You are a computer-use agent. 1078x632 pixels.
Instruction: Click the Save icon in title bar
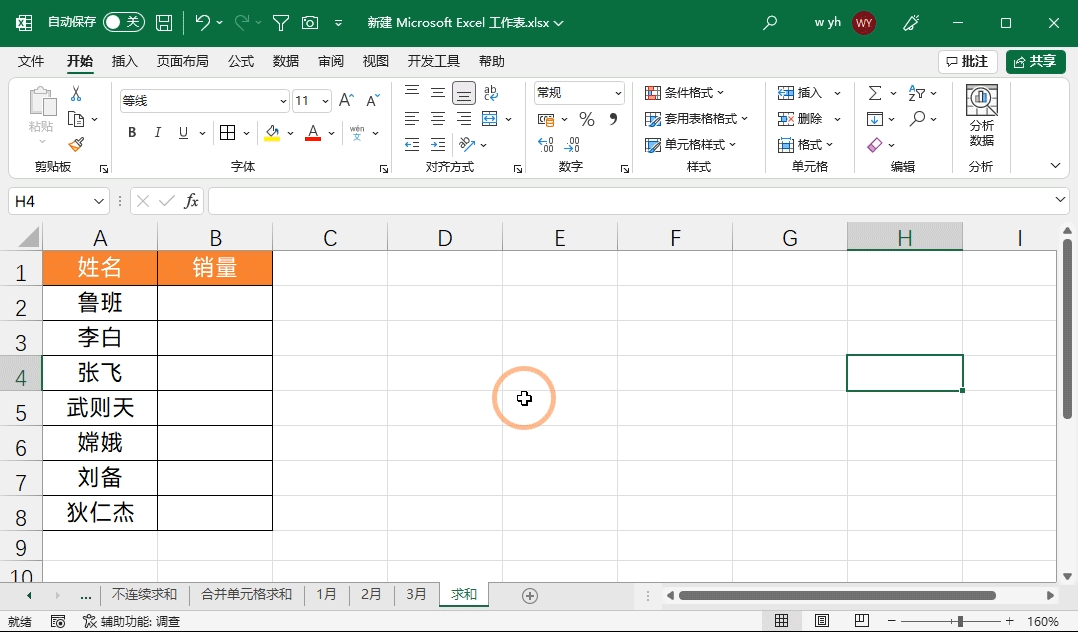click(164, 23)
